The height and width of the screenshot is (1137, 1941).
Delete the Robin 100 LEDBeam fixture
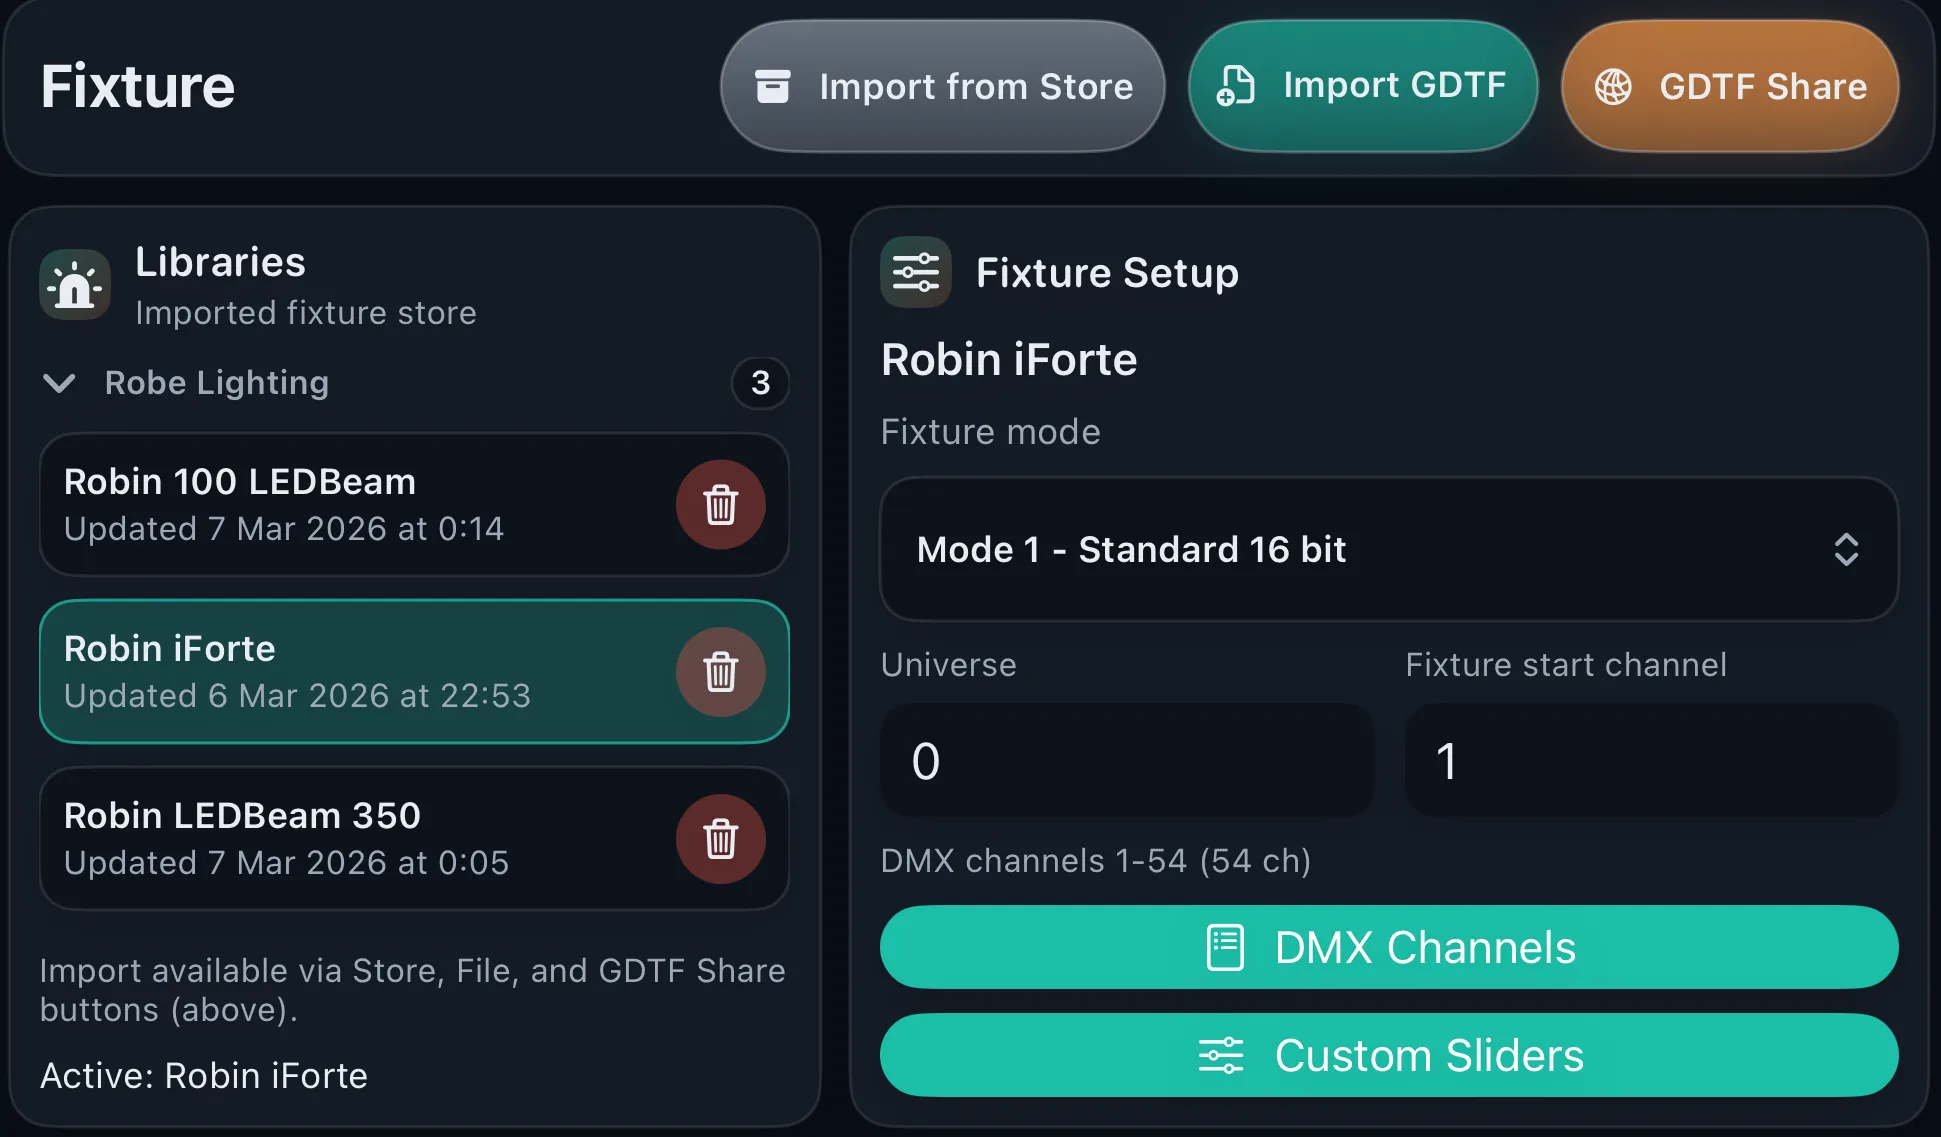point(721,505)
